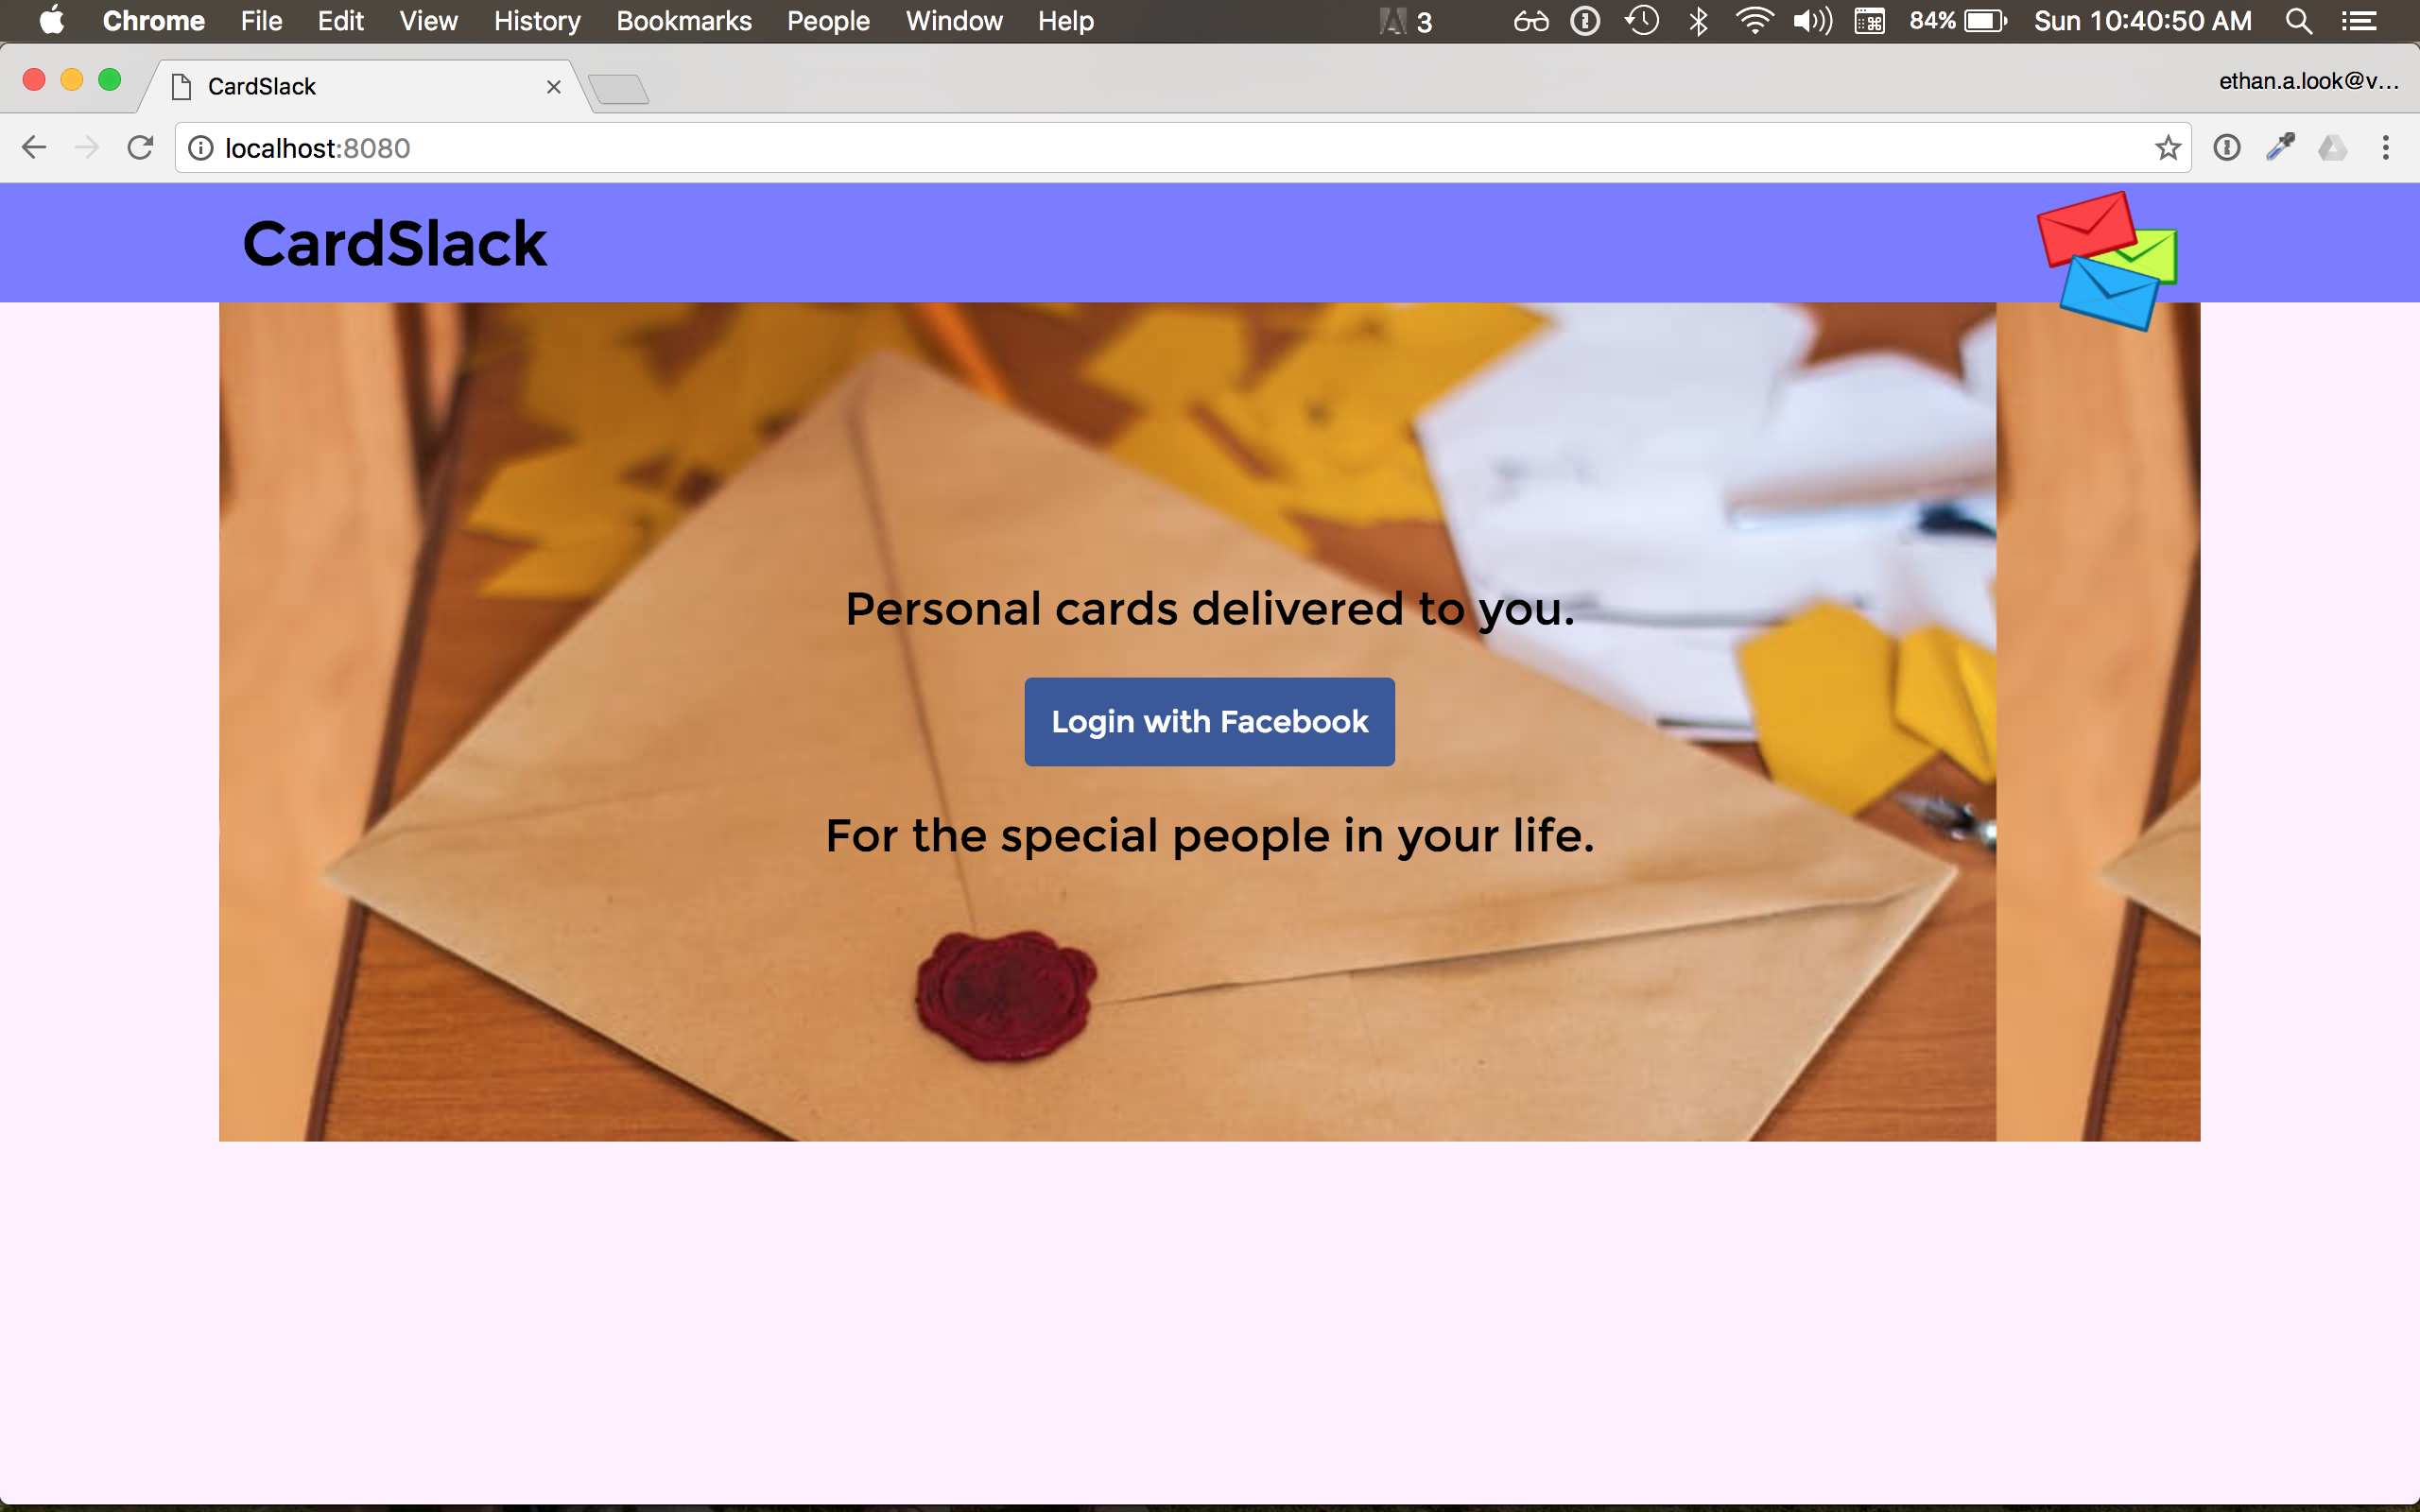Bookmark this page with the star icon
Image resolution: width=2420 pixels, height=1512 pixels.
coord(2167,148)
